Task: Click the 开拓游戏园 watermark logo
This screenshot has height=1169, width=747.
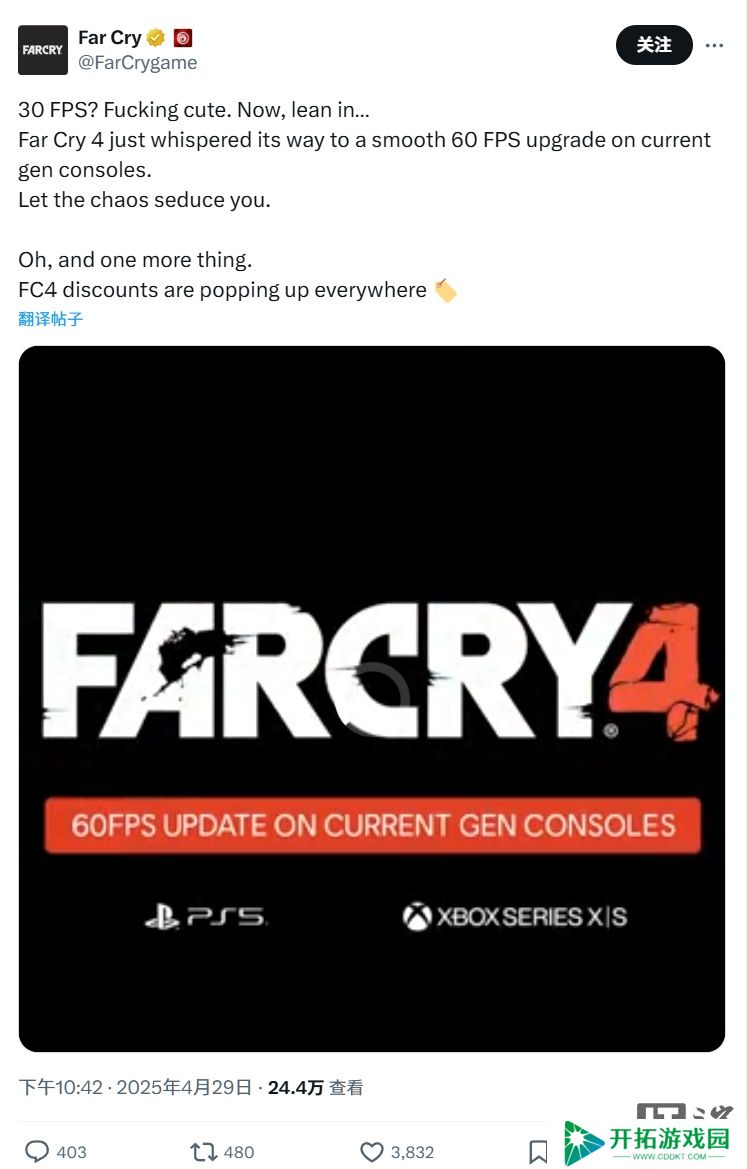Action: (x=647, y=1141)
